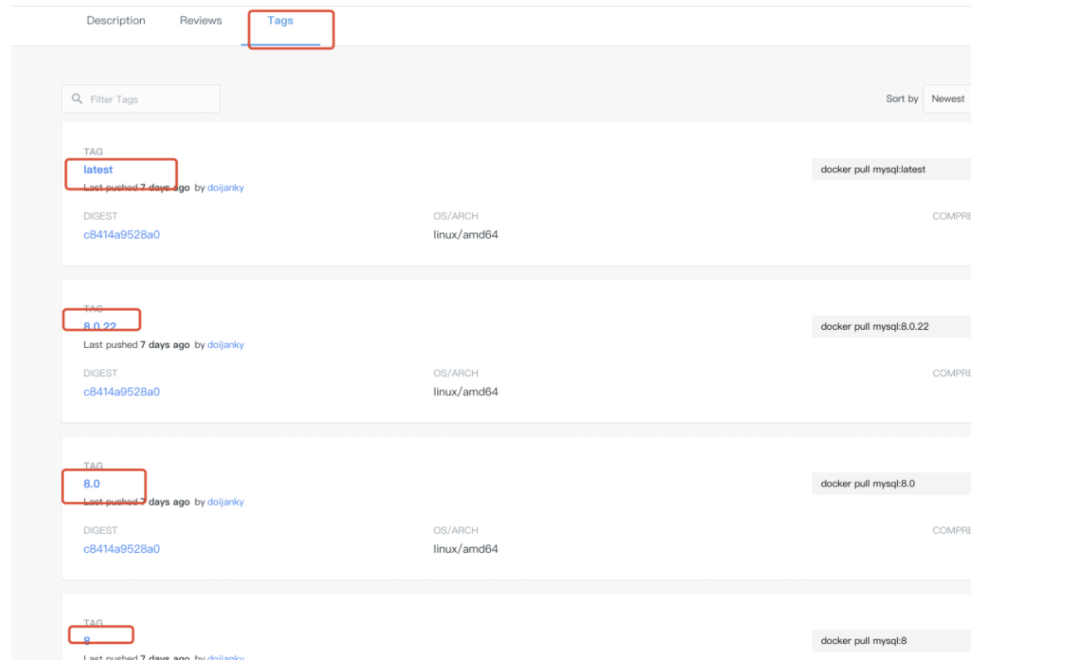The height and width of the screenshot is (662, 1080).
Task: Open the latest tag link
Action: pos(98,170)
